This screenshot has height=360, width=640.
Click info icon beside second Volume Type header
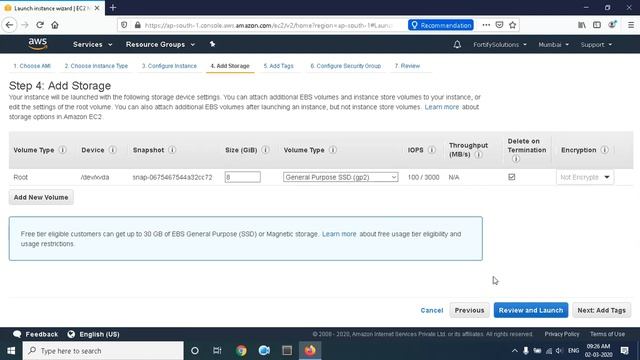coord(333,150)
